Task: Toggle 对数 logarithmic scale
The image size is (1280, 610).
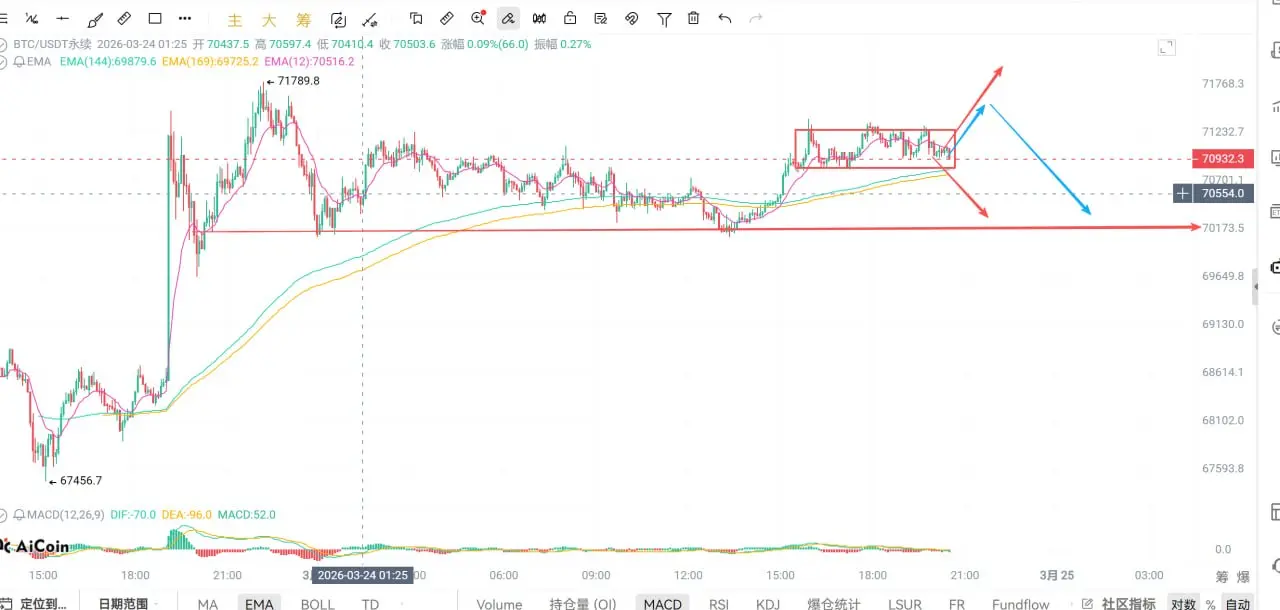Action: pos(1183,604)
